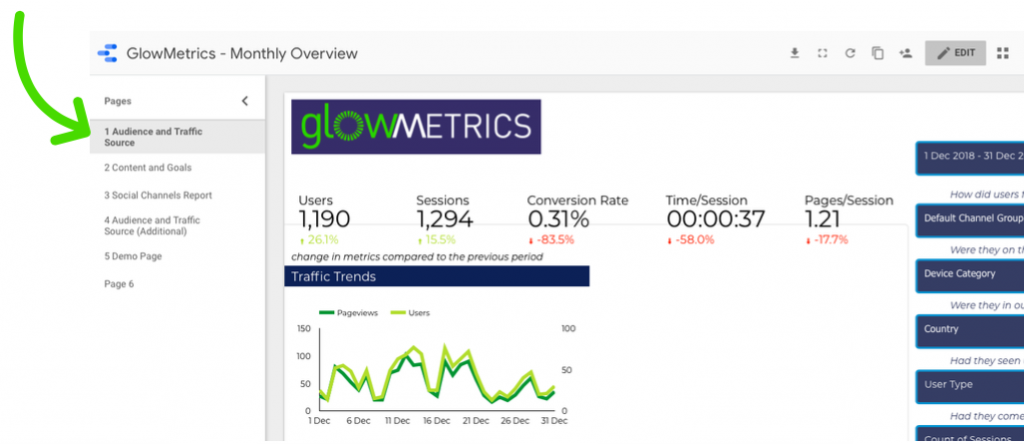Open the Google apps grid icon
The height and width of the screenshot is (444, 1024).
(x=1003, y=54)
